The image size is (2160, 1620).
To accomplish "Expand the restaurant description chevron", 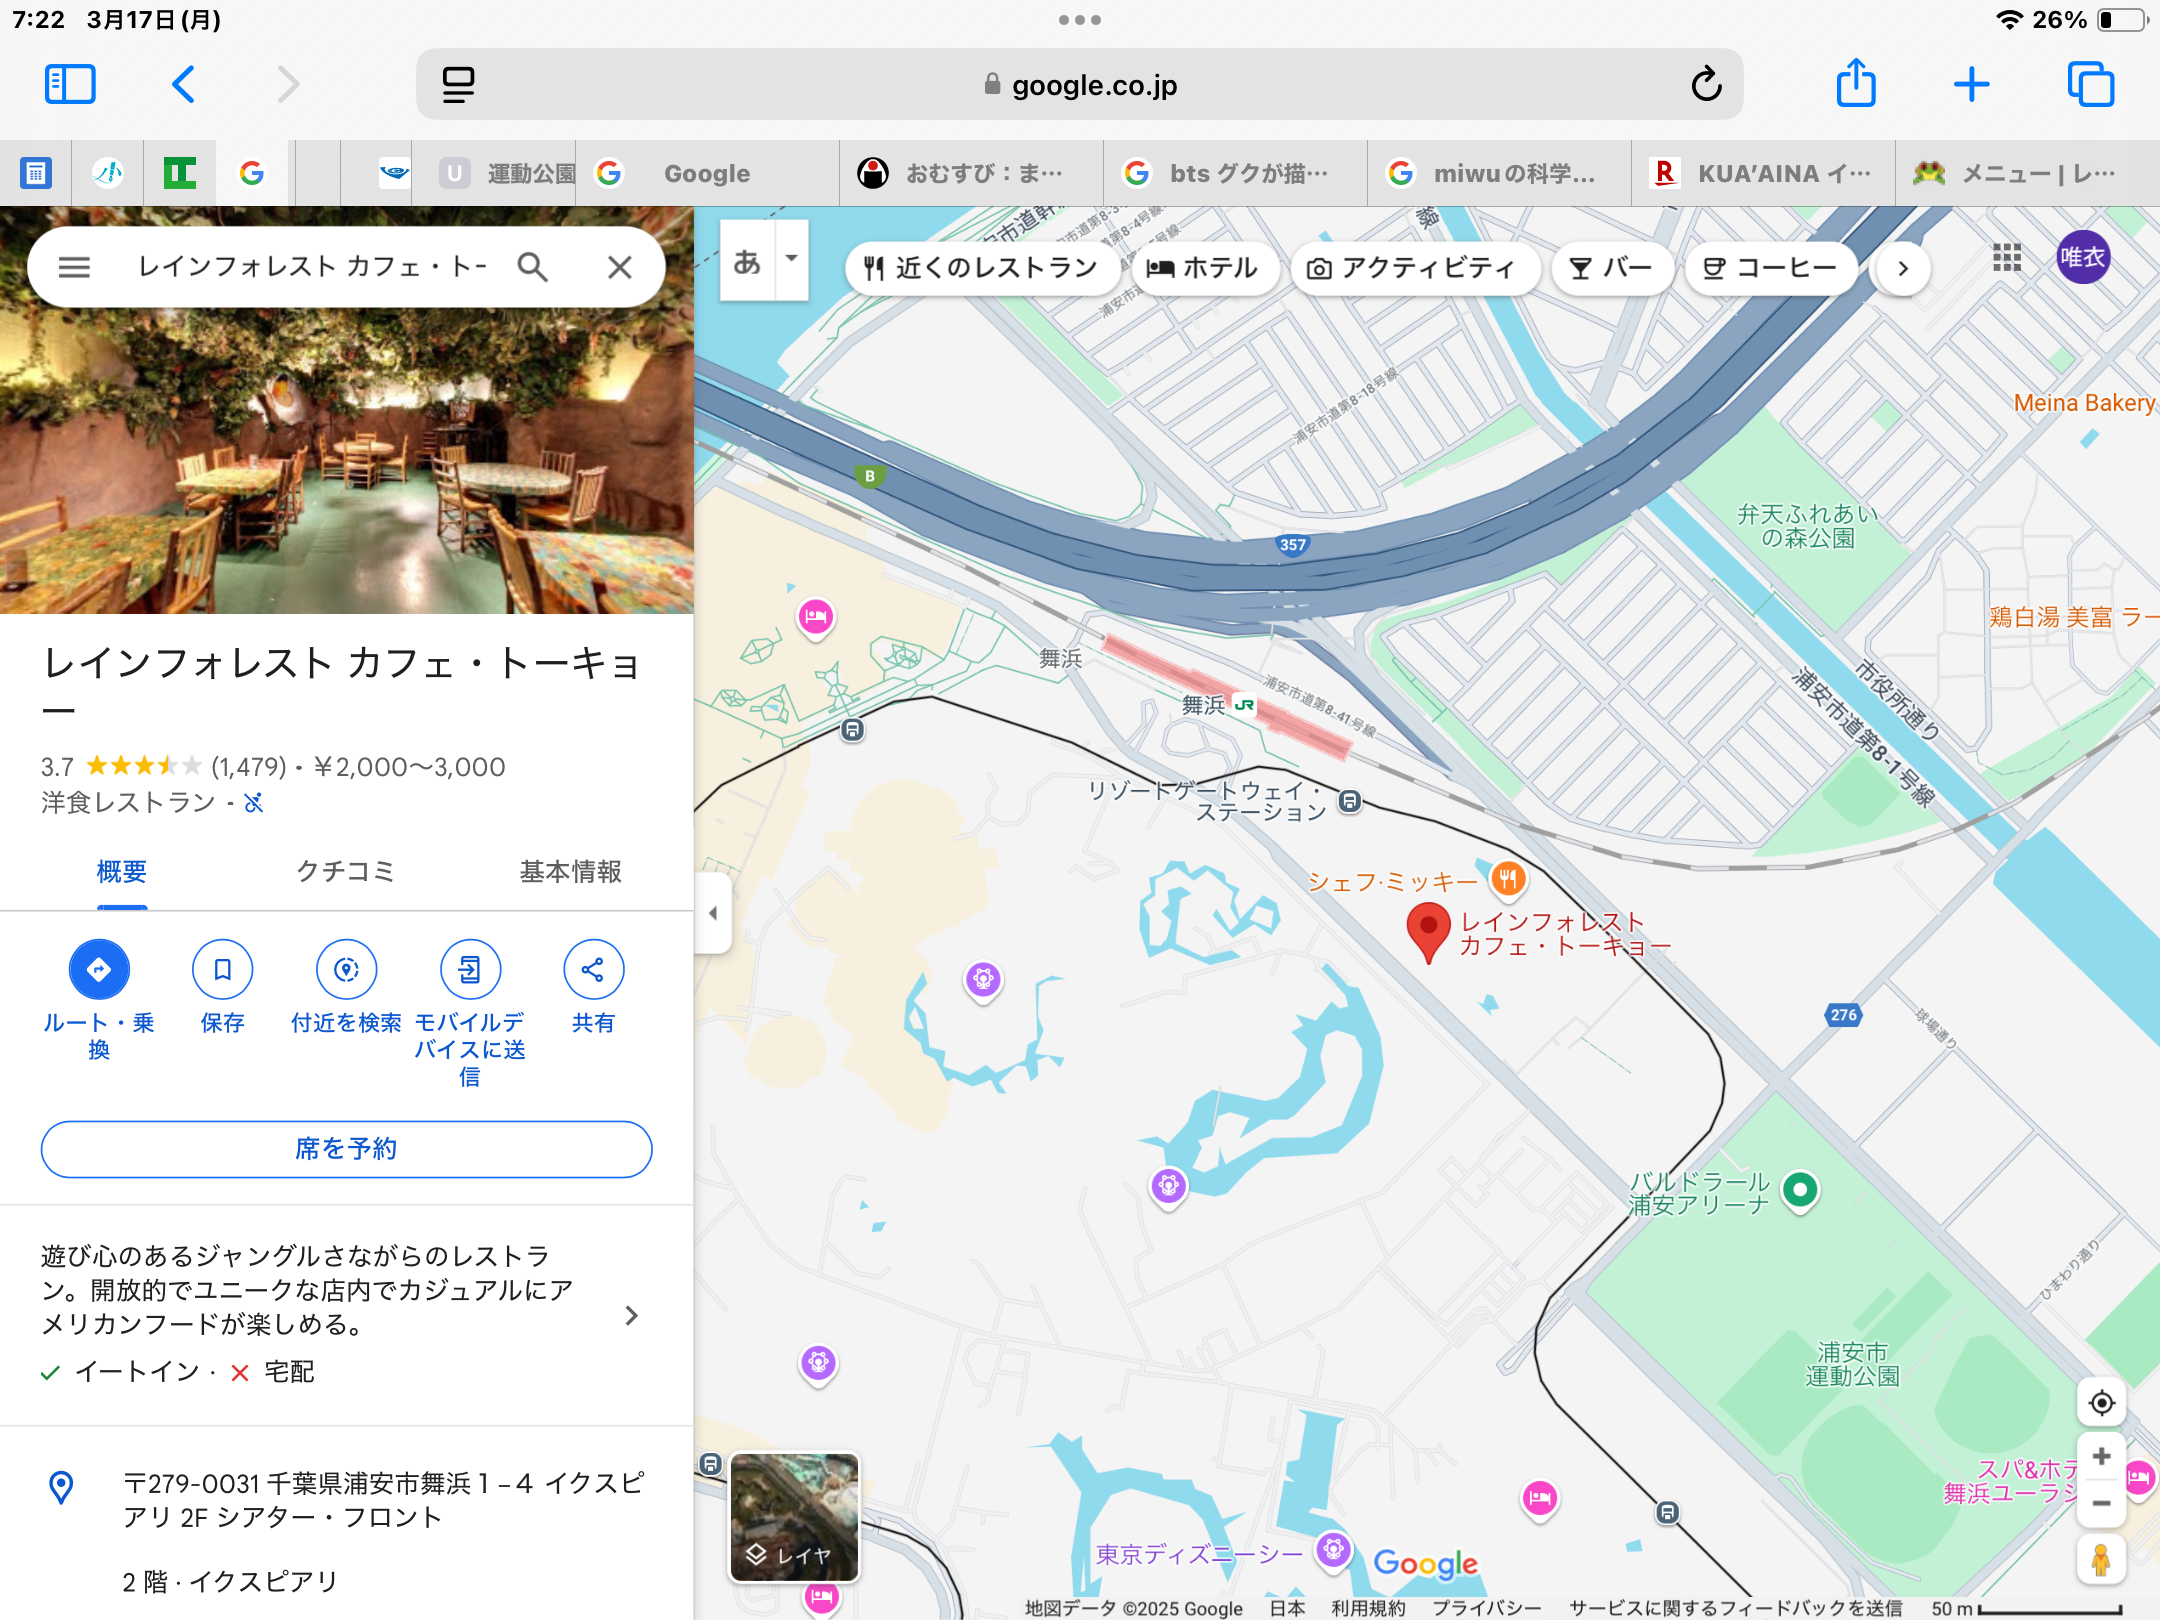I will [631, 1315].
